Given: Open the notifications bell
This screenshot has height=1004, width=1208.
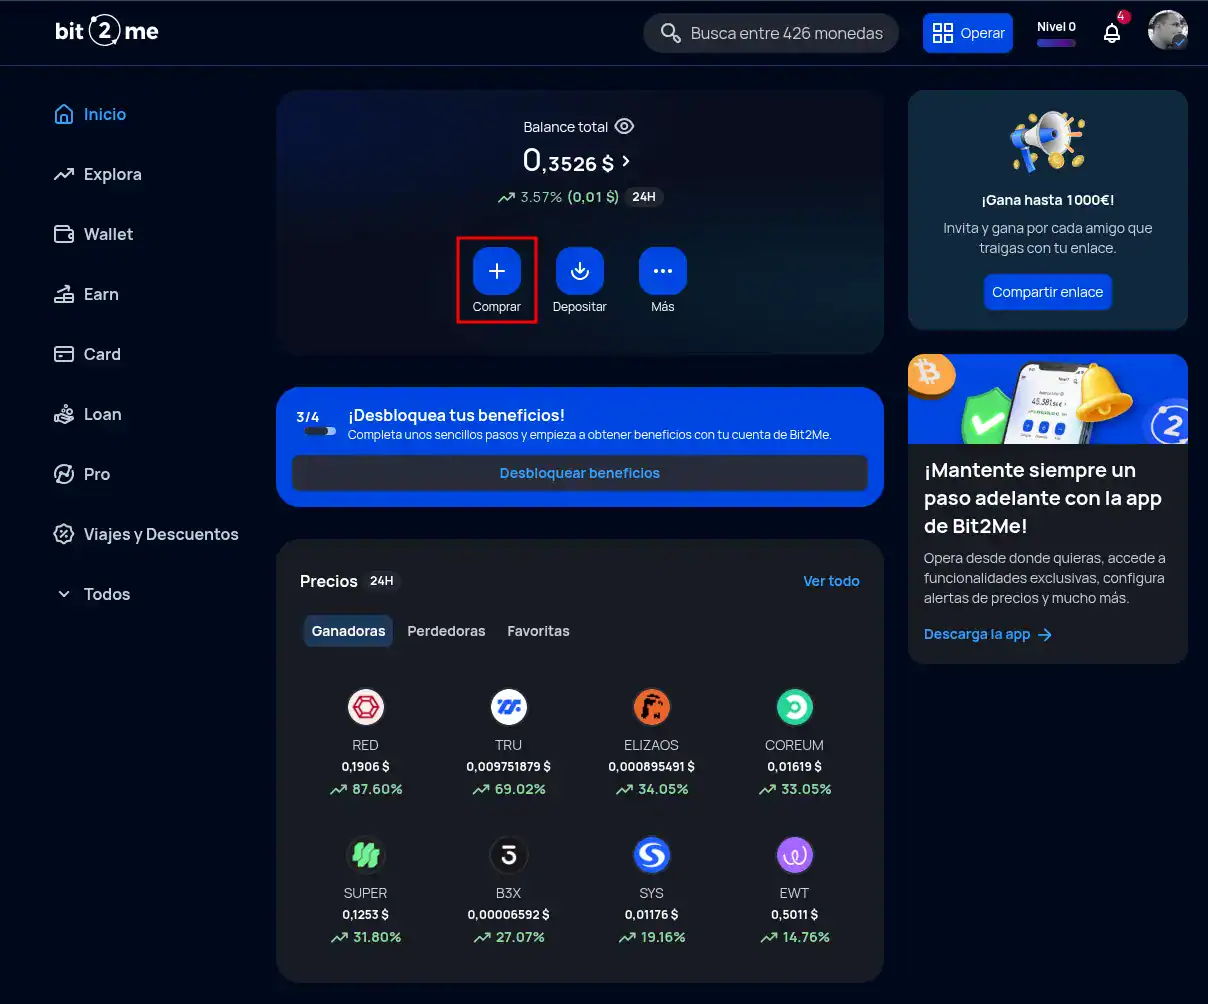Looking at the screenshot, I should (1112, 33).
